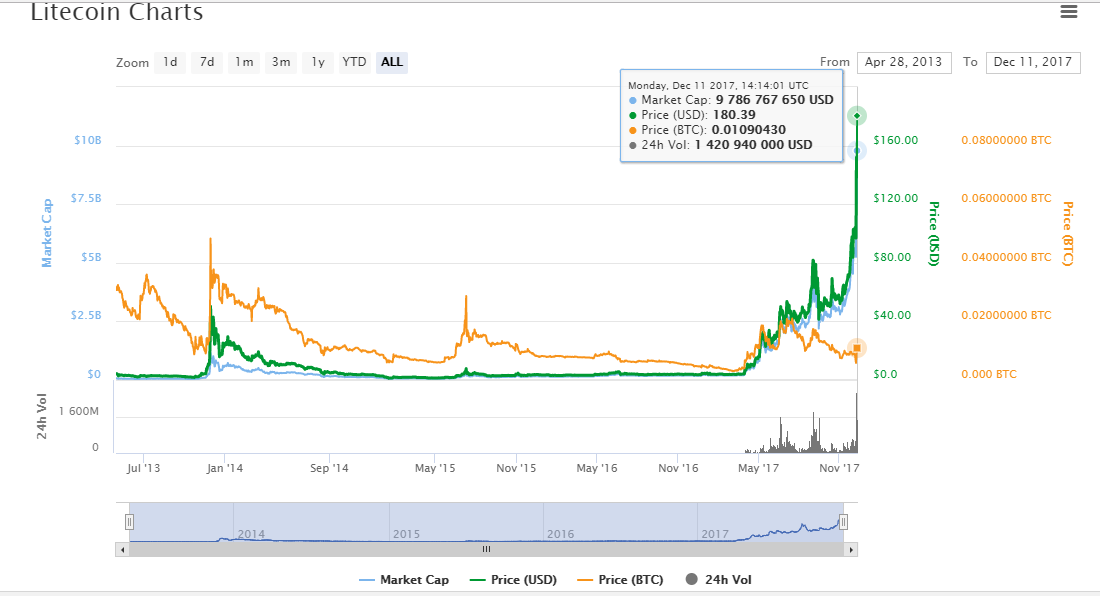Click the Nov '17 date axis label
The height and width of the screenshot is (596, 1100).
point(839,468)
